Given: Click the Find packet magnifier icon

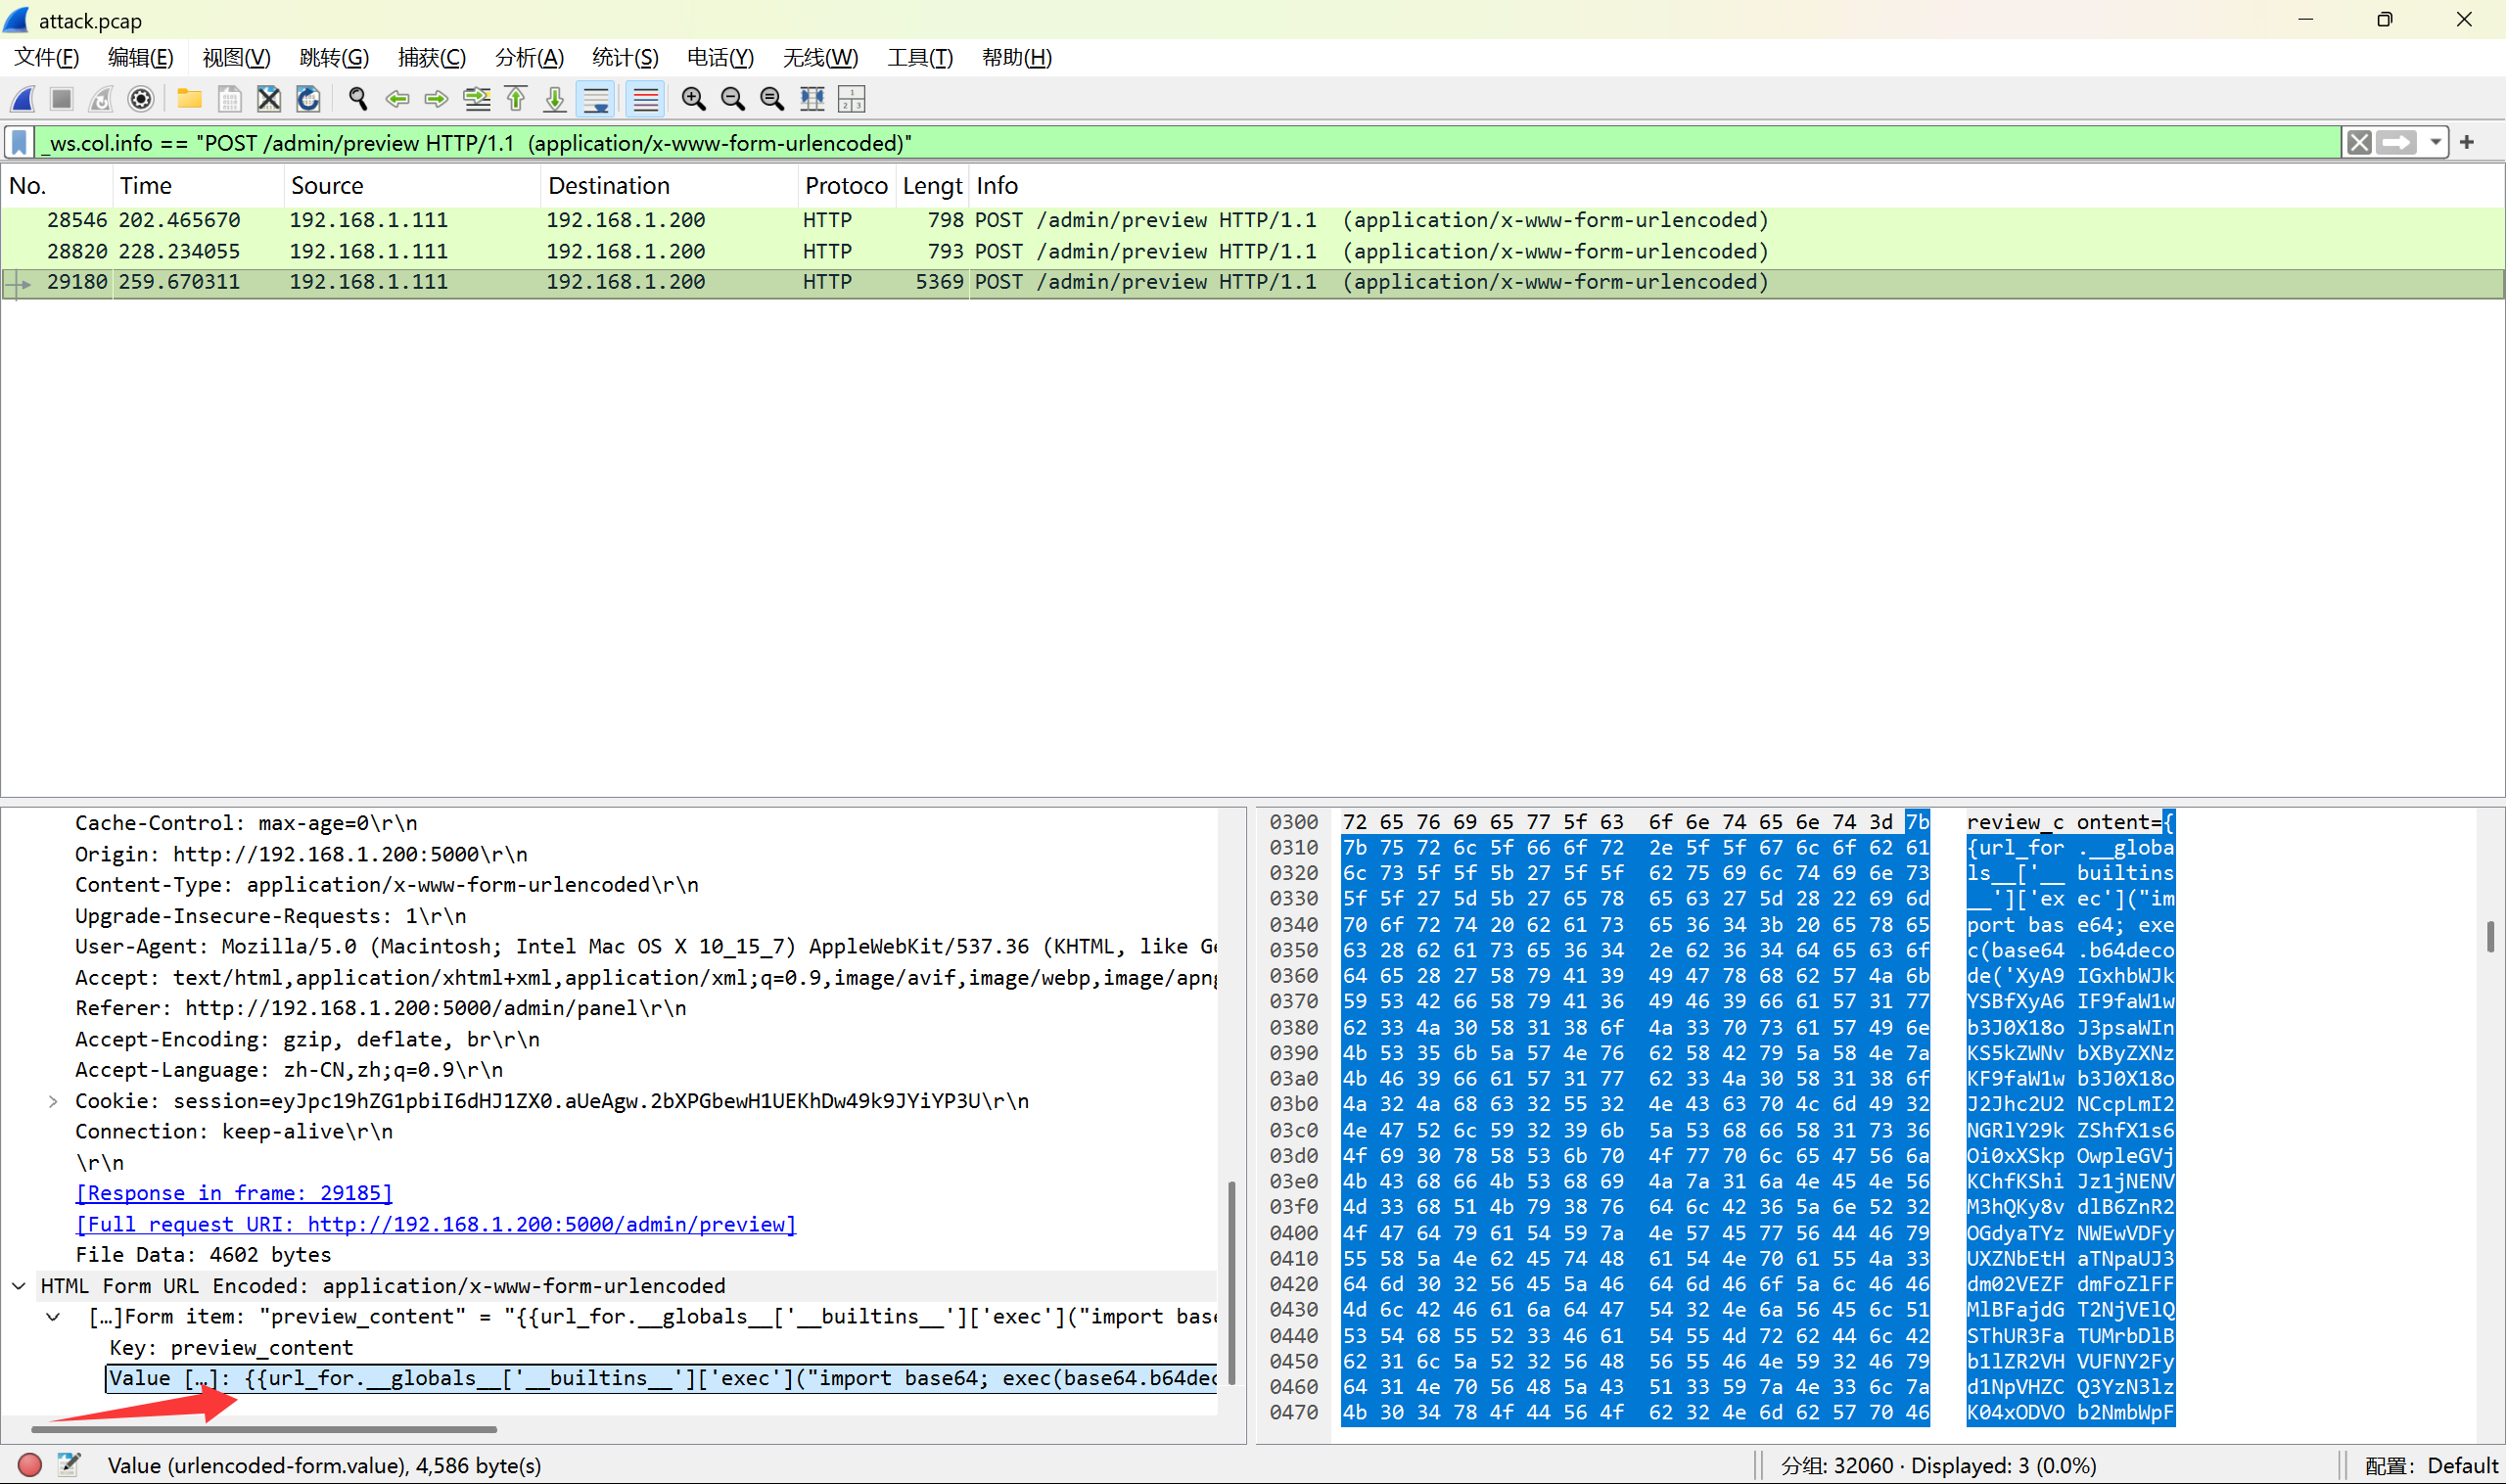Looking at the screenshot, I should pos(357,99).
